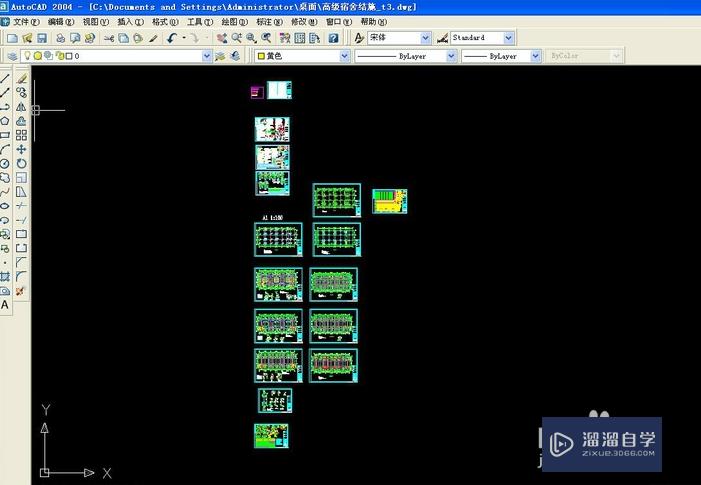Open the 修改 menu
The width and height of the screenshot is (701, 485).
click(x=304, y=21)
